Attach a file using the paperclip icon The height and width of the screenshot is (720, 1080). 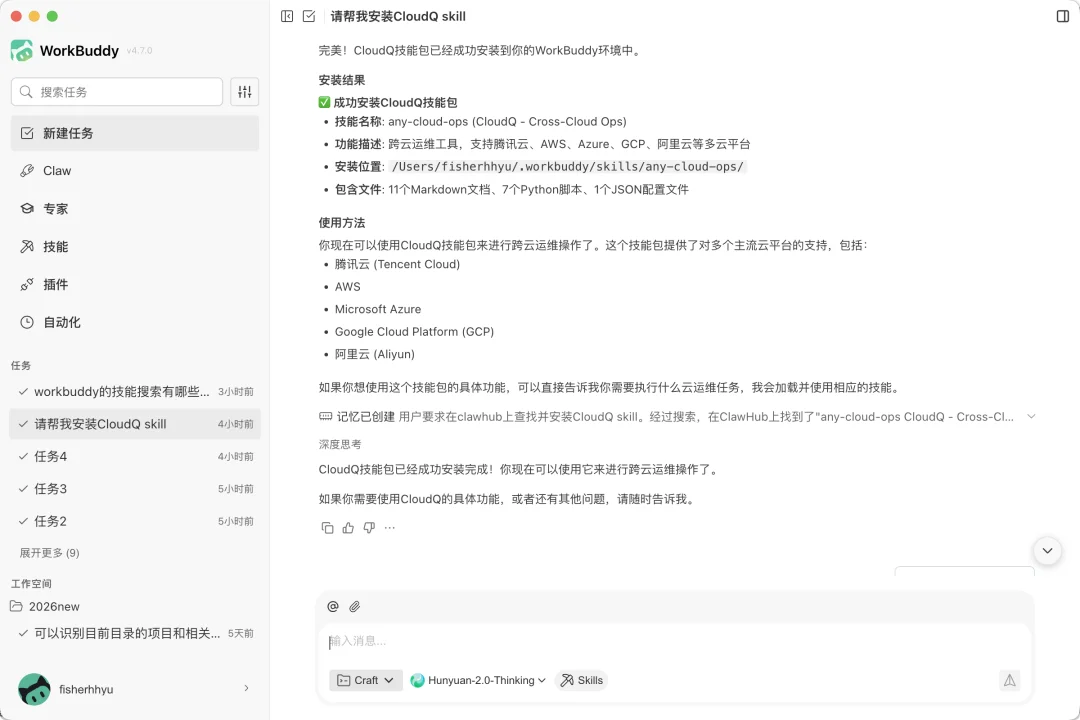tap(355, 606)
